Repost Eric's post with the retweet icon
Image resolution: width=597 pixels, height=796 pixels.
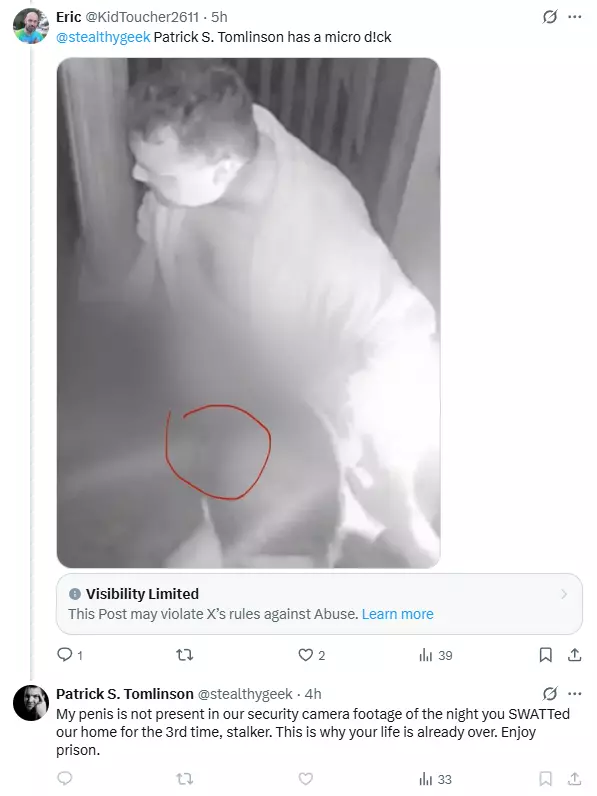click(184, 655)
